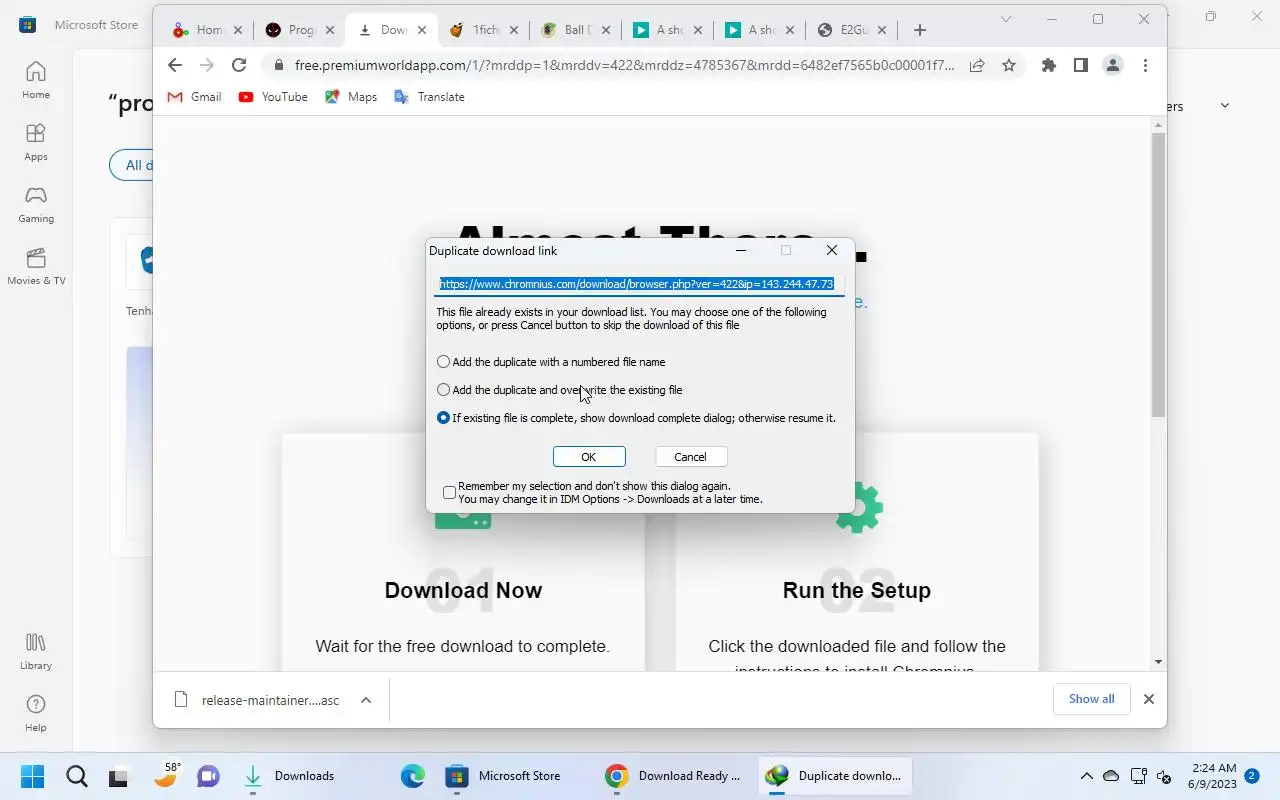Close the Progr tab
The image size is (1280, 800).
point(330,30)
